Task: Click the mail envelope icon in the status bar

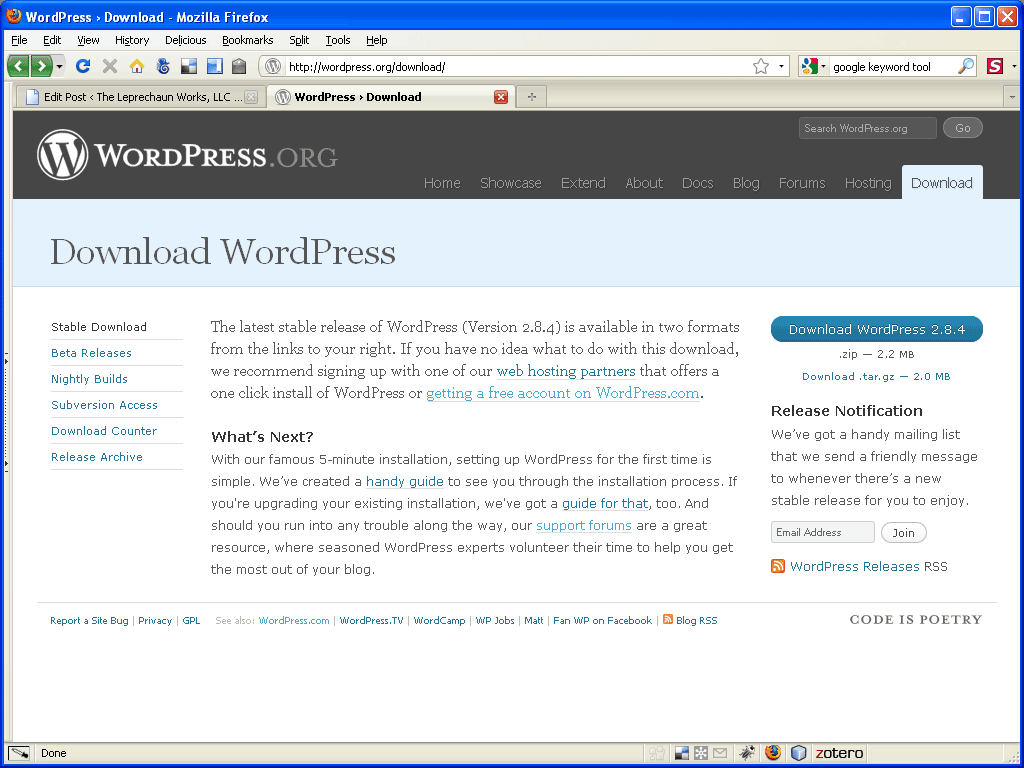Action: (x=720, y=754)
